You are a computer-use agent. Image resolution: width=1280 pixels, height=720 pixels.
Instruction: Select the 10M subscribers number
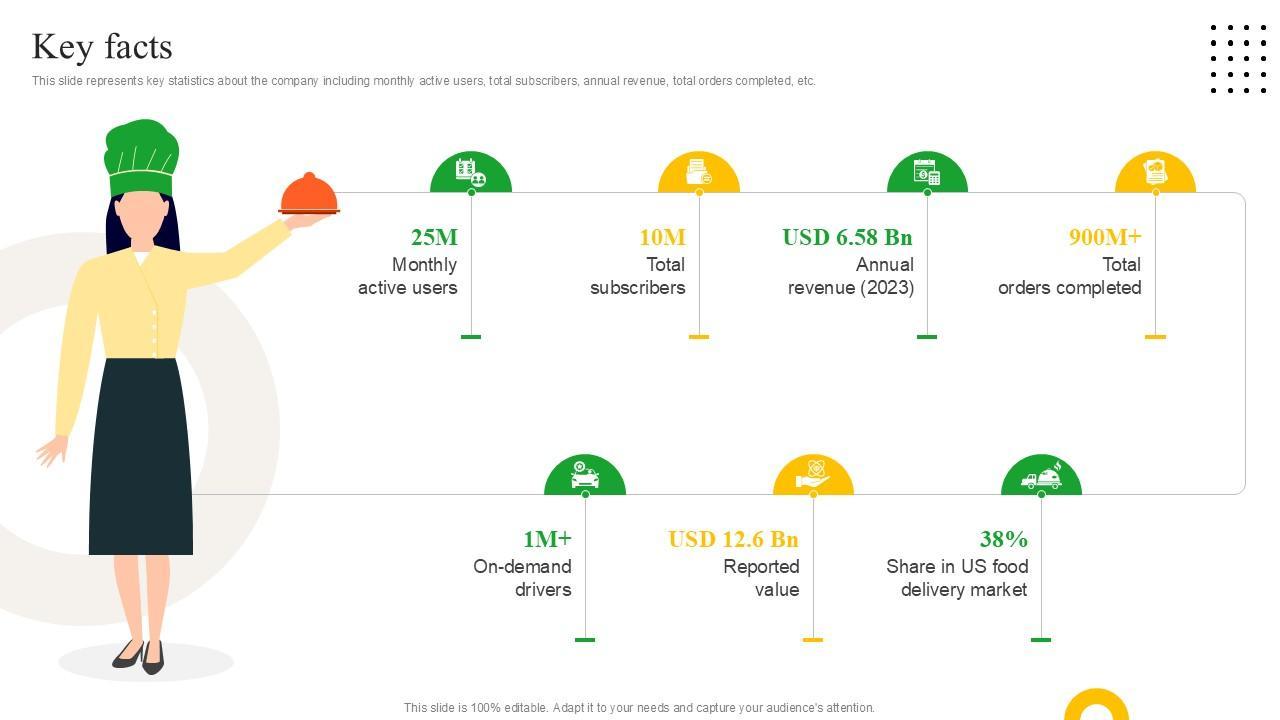[x=662, y=237]
